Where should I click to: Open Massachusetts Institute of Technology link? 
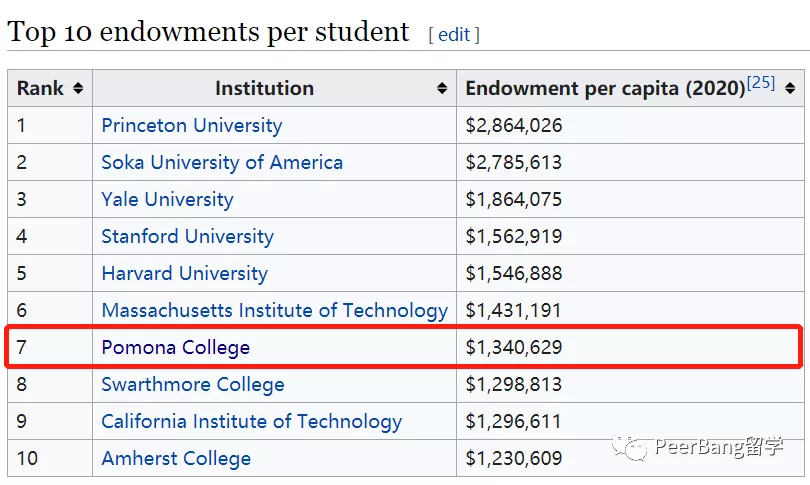pyautogui.click(x=274, y=310)
